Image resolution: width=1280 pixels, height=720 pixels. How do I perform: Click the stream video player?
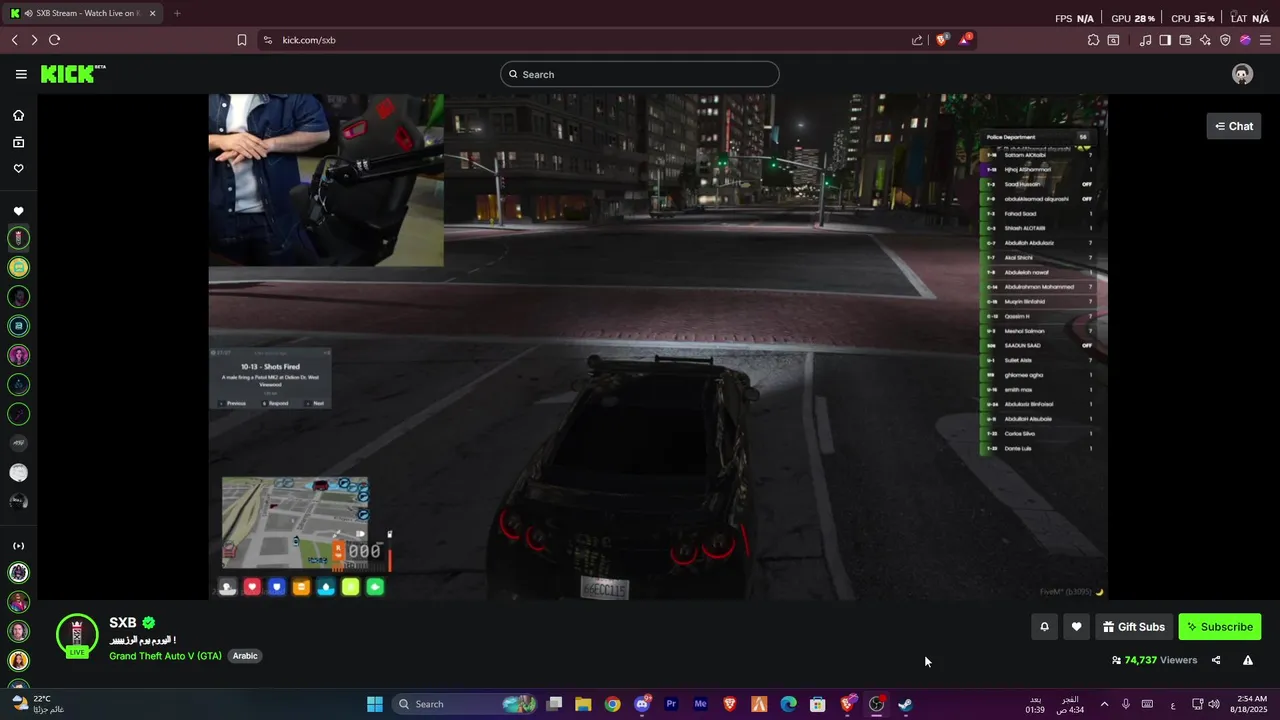tap(658, 347)
